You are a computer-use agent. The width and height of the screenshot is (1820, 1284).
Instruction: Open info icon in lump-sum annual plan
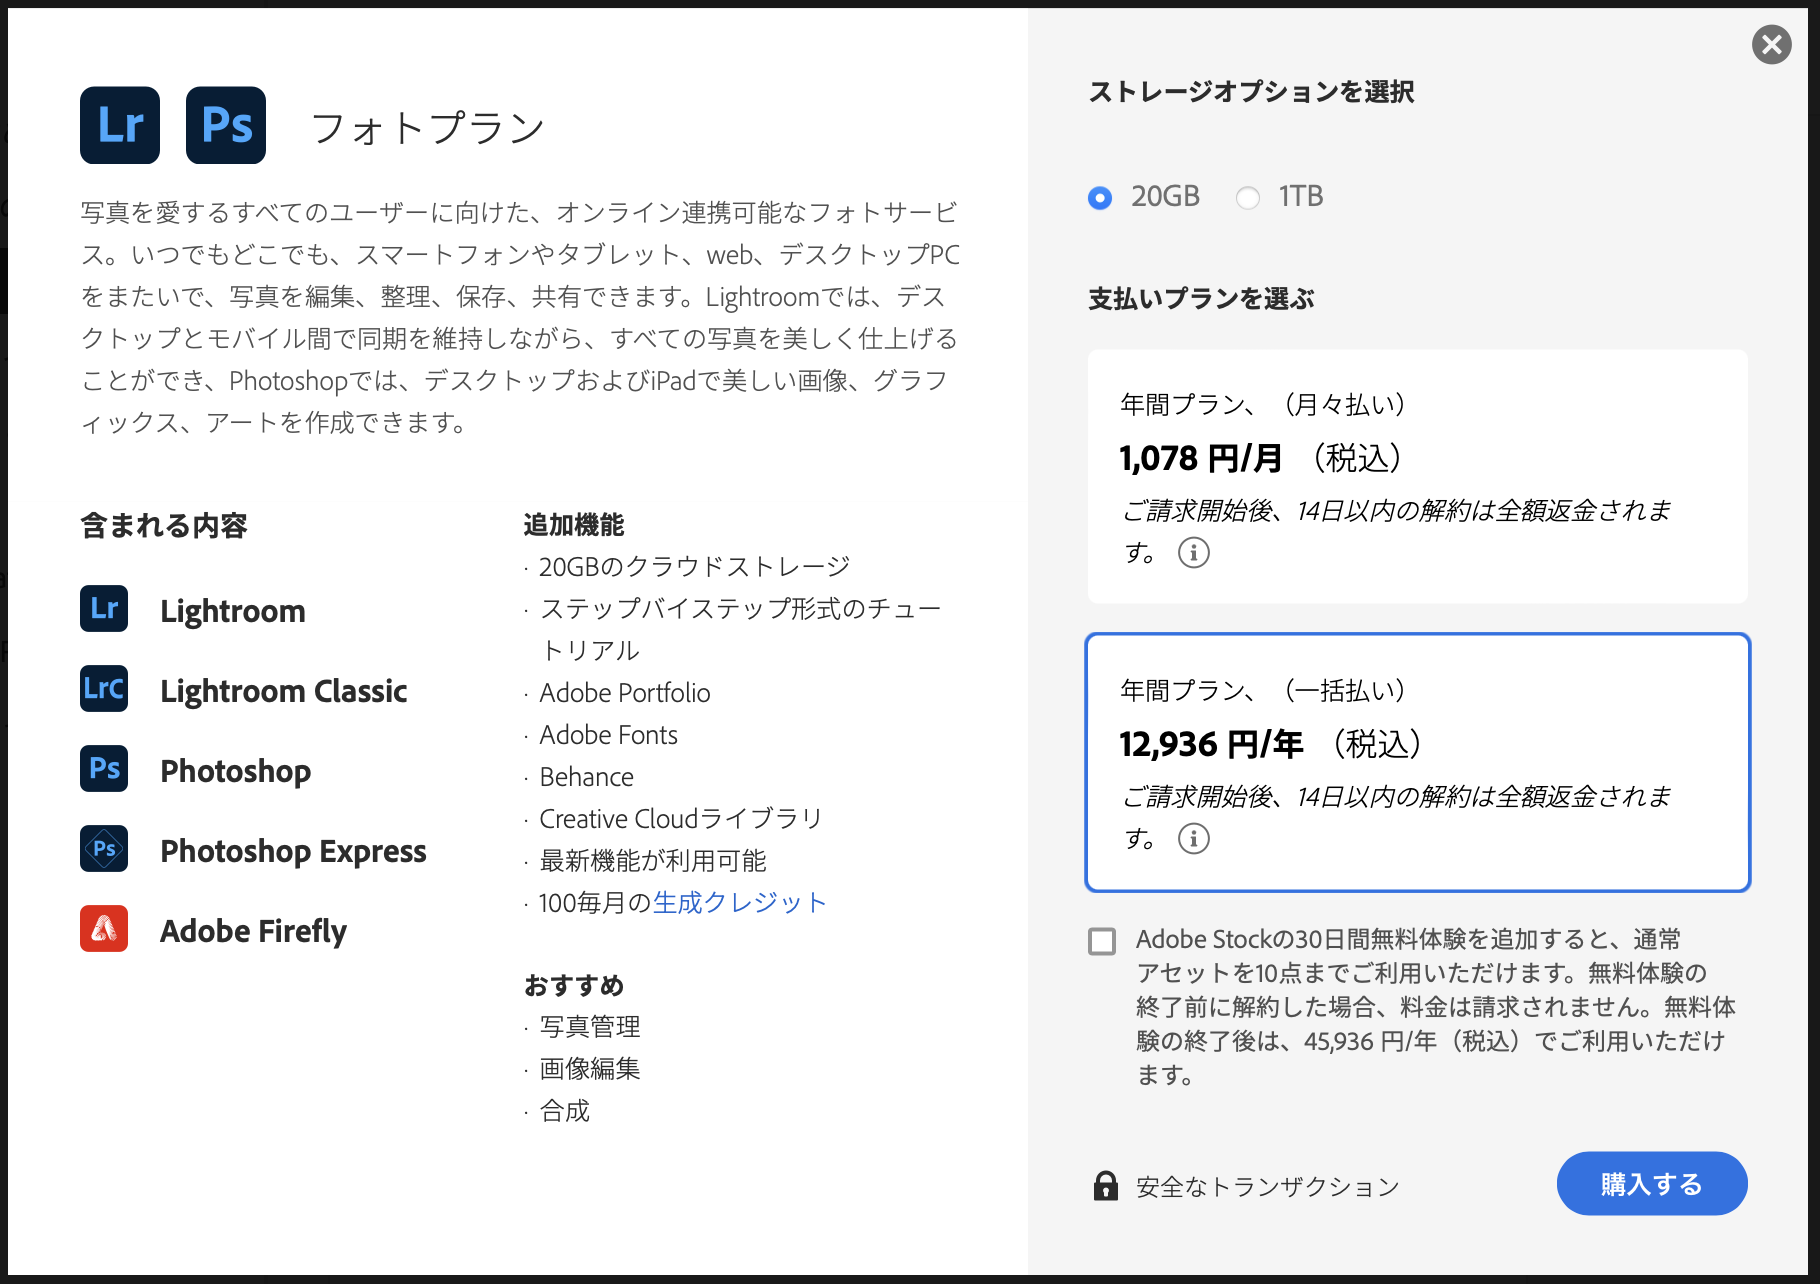(x=1193, y=838)
